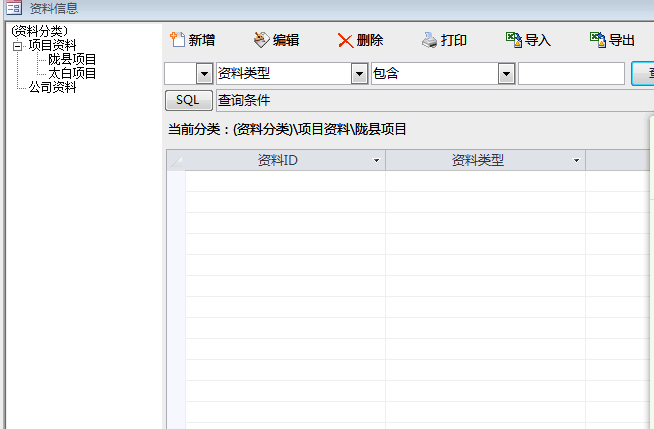Select the (资料分类) root tree node
The height and width of the screenshot is (429, 654).
[x=39, y=31]
